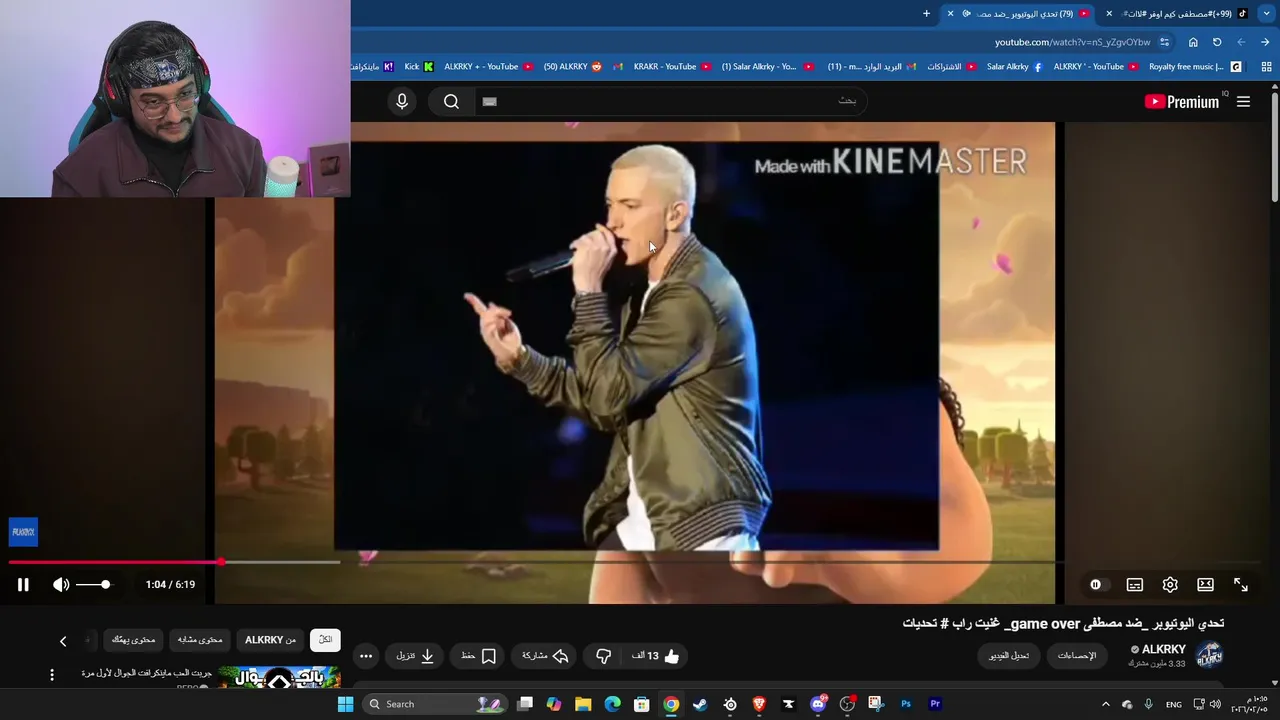The width and height of the screenshot is (1280, 720).
Task: Save the video with حفظ button
Action: [x=478, y=656]
